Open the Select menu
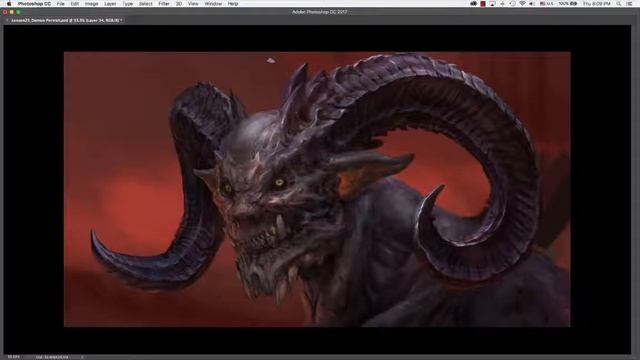The height and width of the screenshot is (360, 640). point(146,4)
